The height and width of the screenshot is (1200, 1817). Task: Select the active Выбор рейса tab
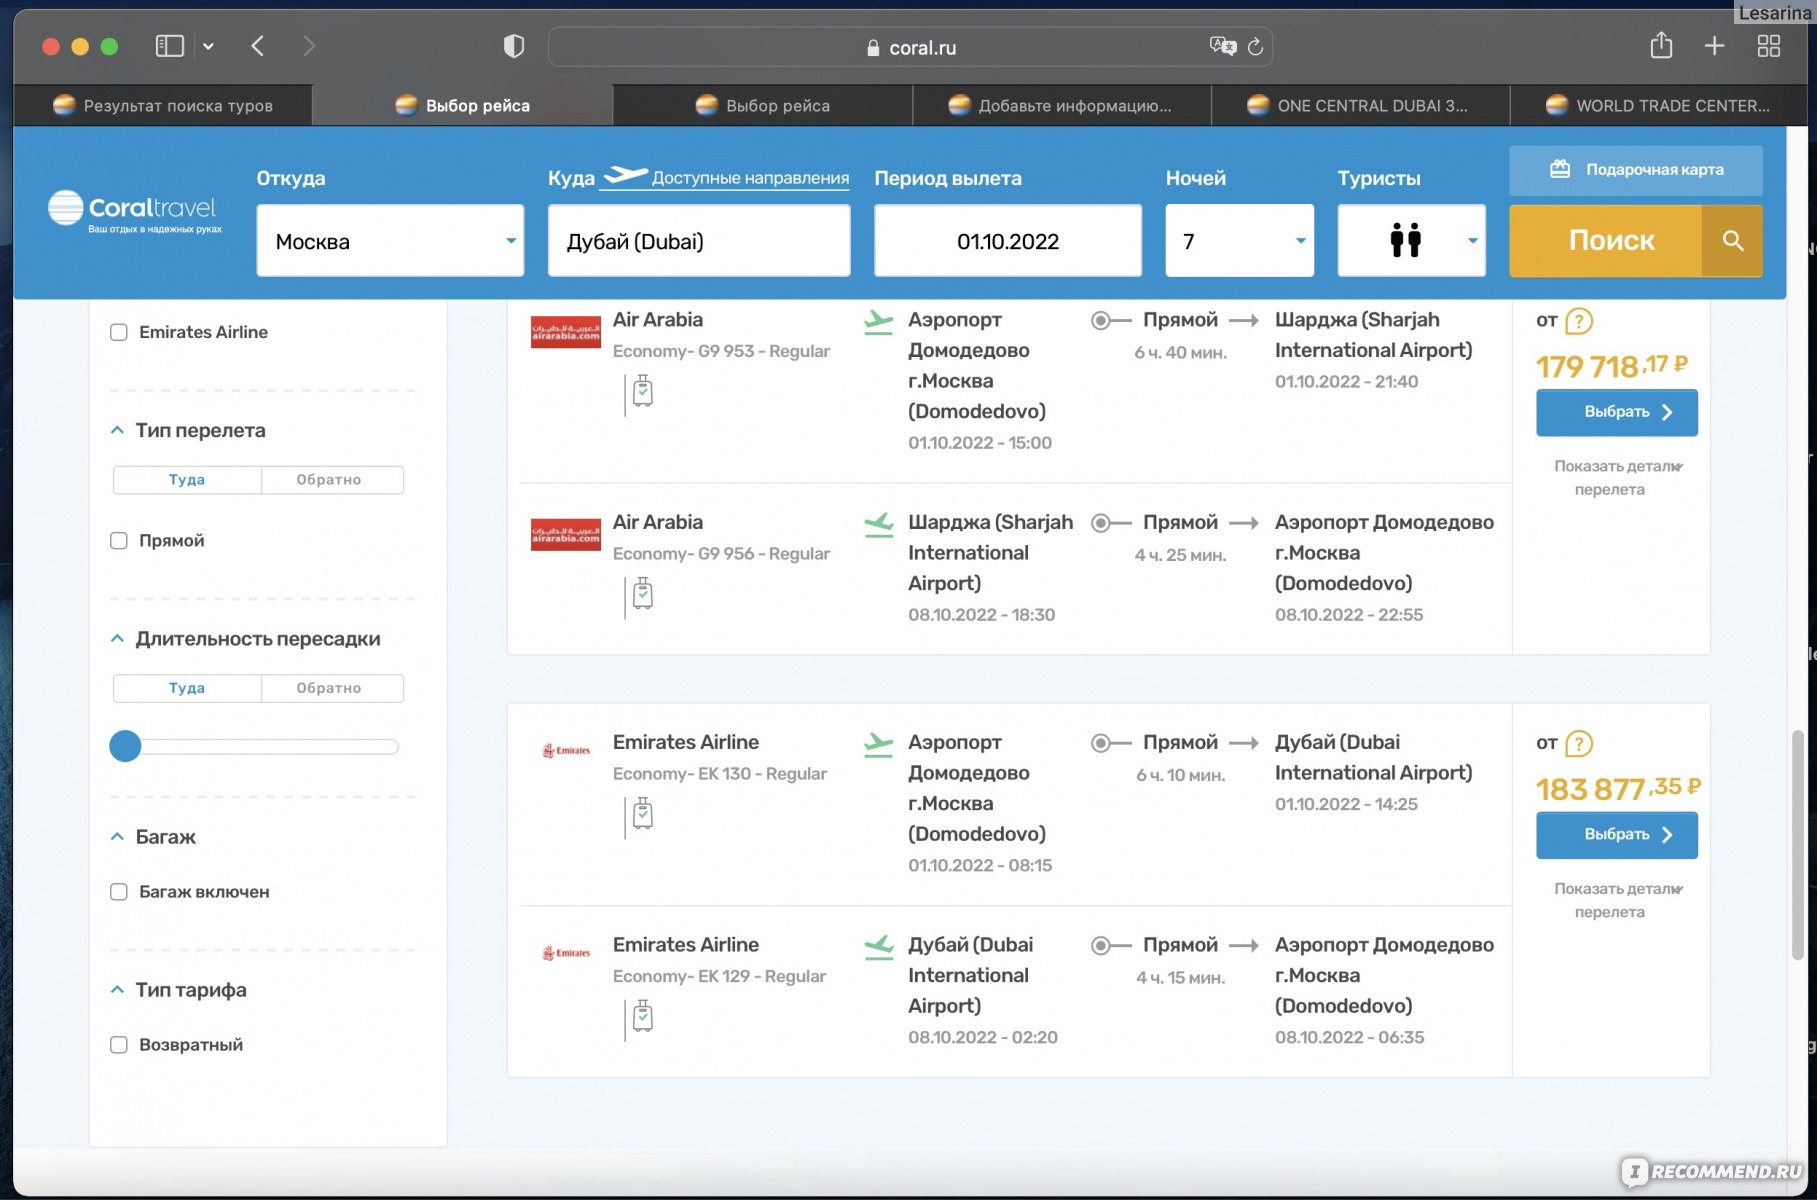point(463,105)
